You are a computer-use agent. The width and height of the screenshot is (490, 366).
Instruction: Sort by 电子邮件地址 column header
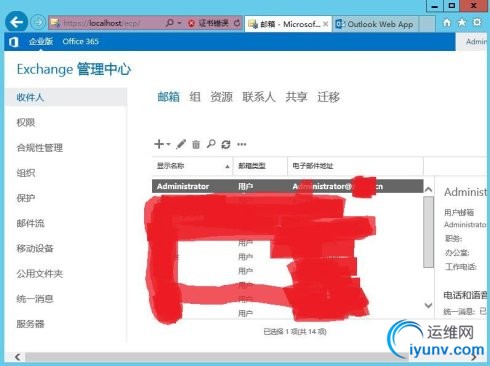coord(356,166)
